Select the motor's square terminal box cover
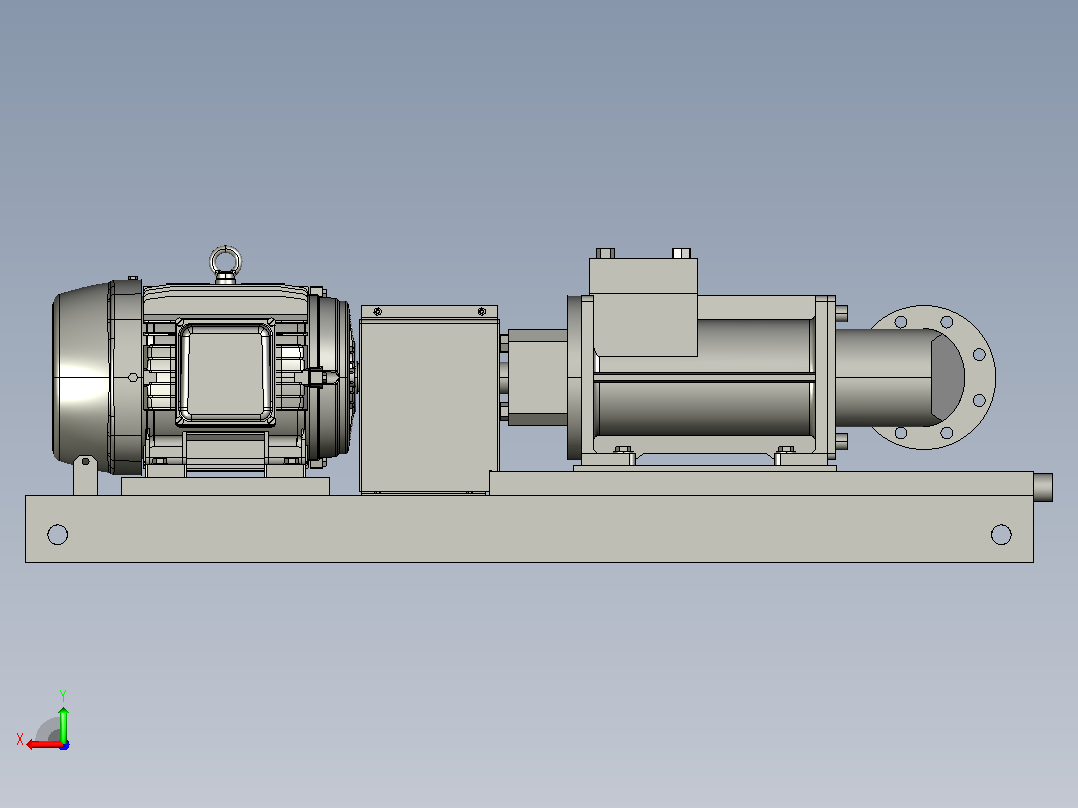Viewport: 1078px width, 808px height. pos(226,372)
